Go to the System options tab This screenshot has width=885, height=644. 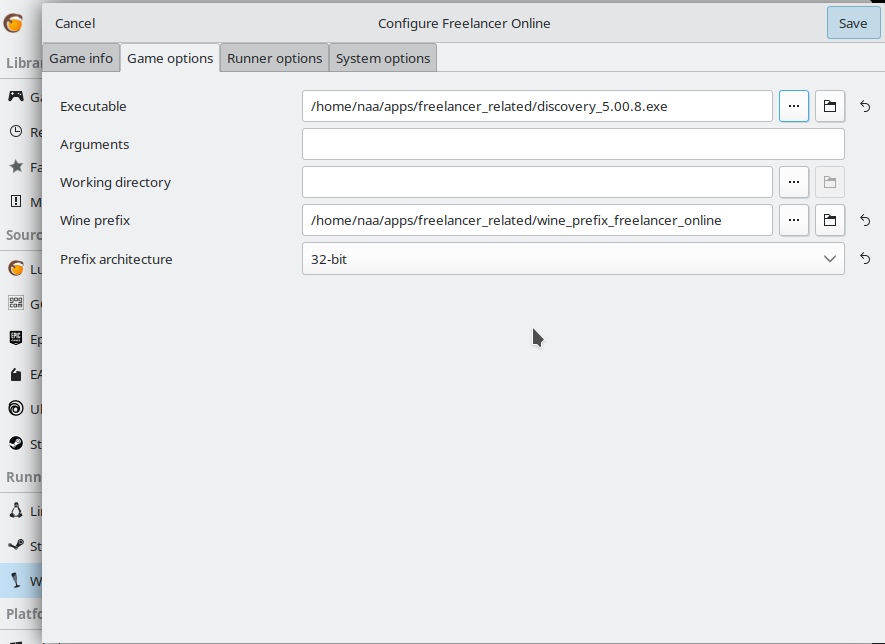coord(383,58)
